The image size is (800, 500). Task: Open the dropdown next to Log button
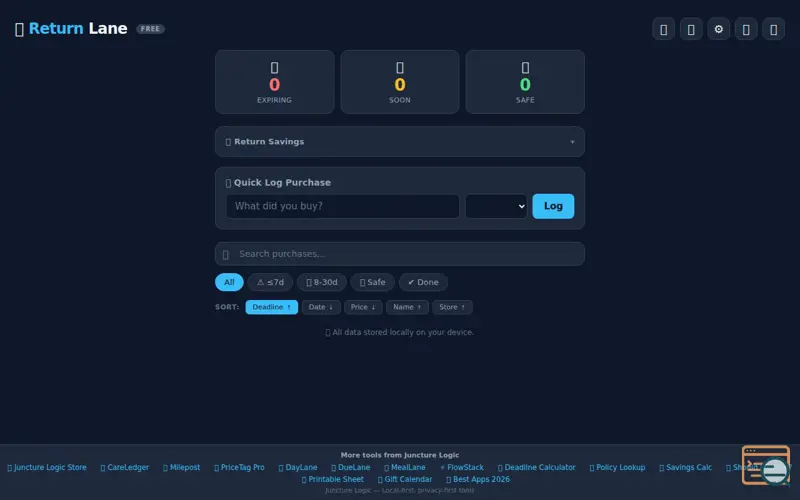[x=496, y=206]
